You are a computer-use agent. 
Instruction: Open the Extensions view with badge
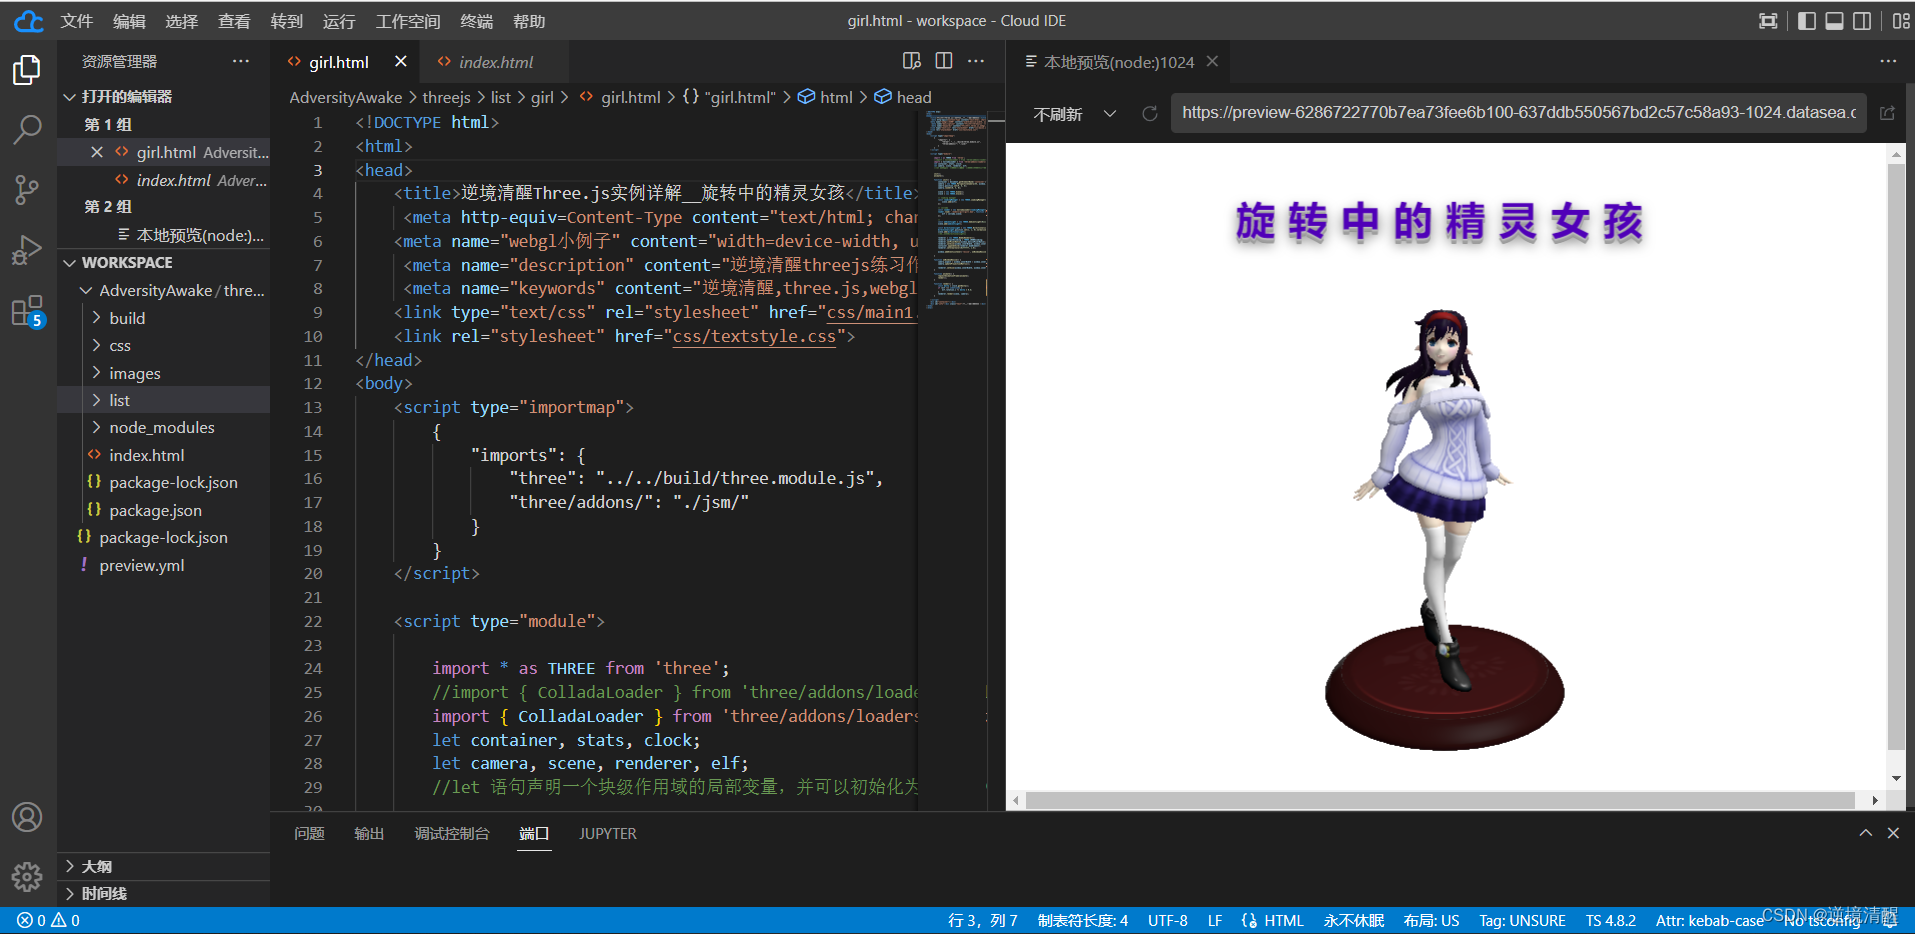27,311
